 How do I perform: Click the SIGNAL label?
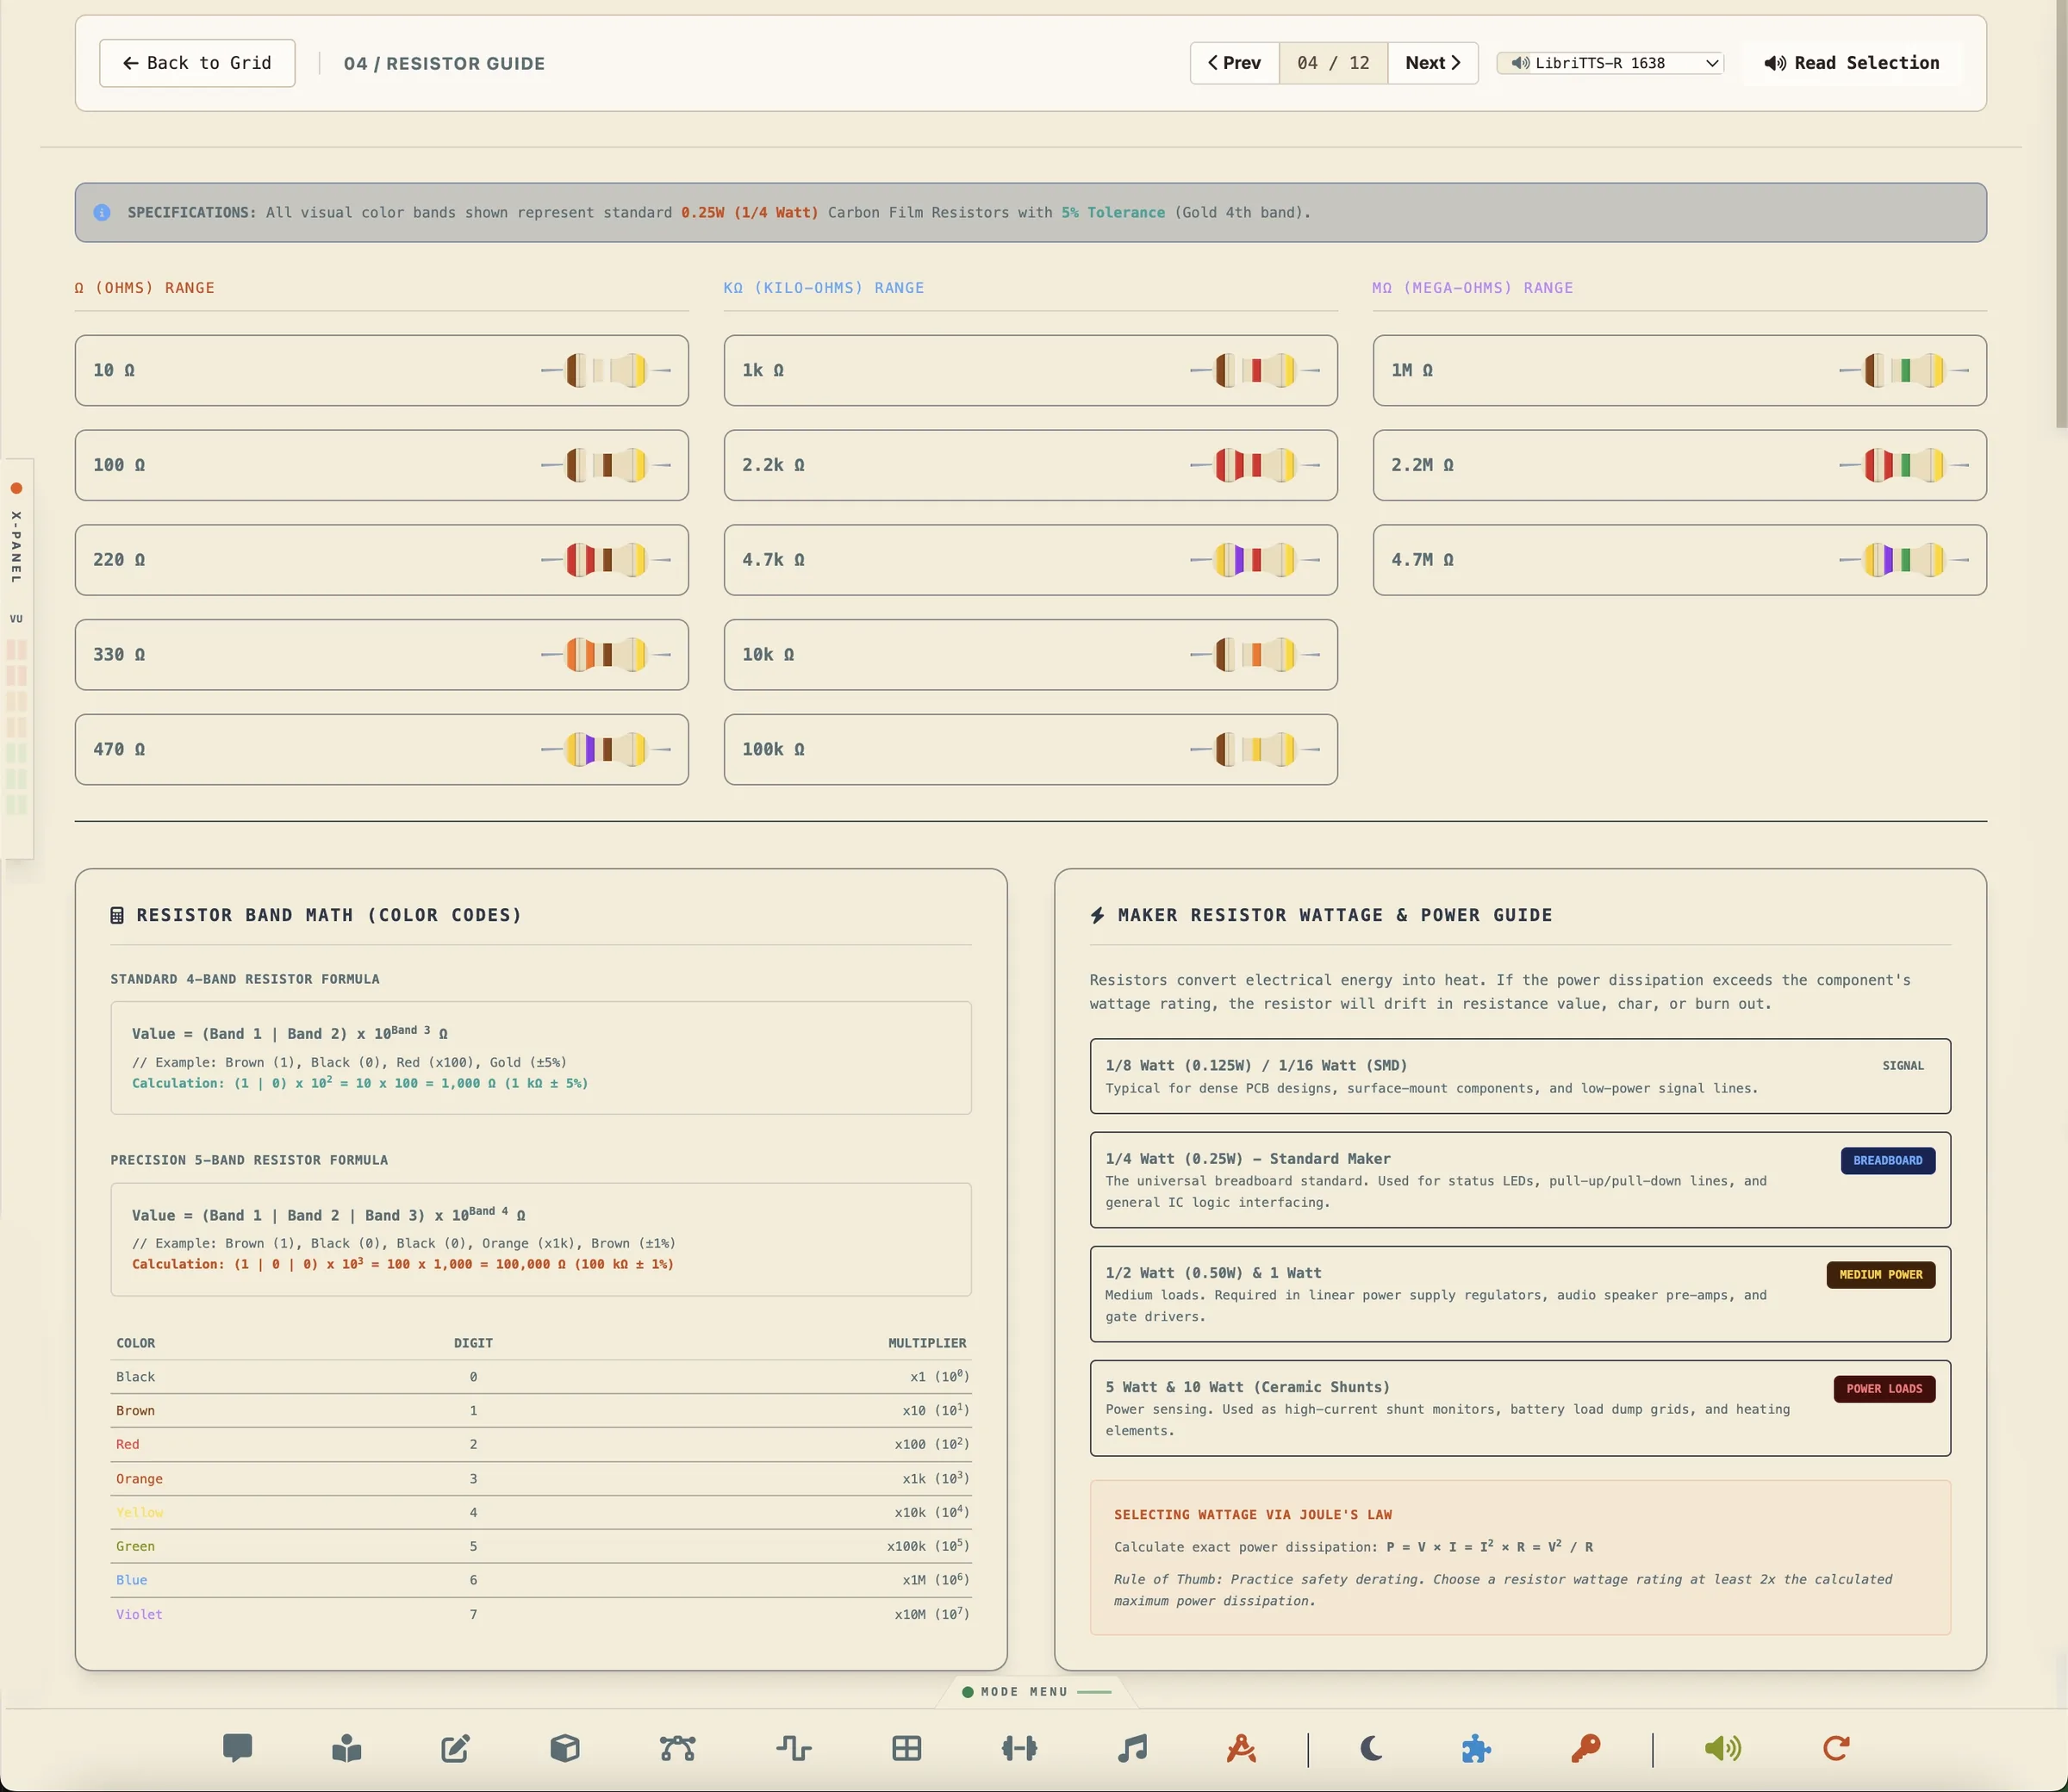pos(1902,1066)
